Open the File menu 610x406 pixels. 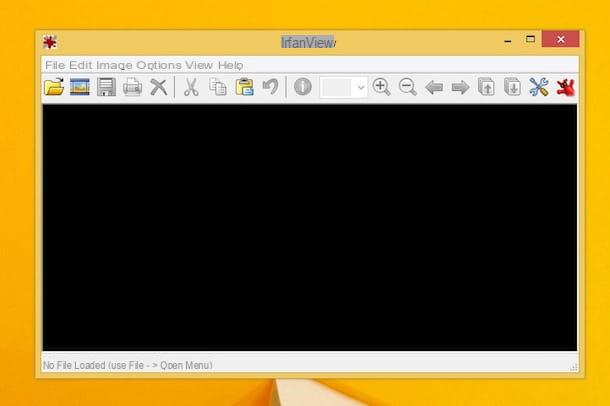pos(55,65)
